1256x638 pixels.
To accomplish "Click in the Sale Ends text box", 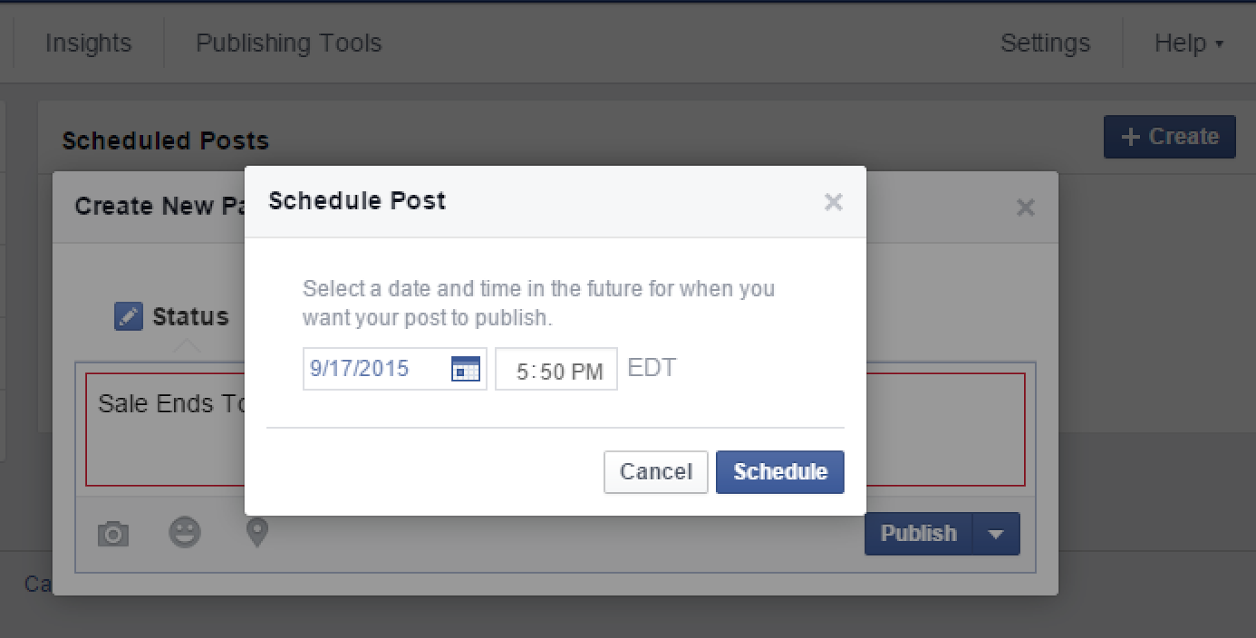I will (x=555, y=430).
